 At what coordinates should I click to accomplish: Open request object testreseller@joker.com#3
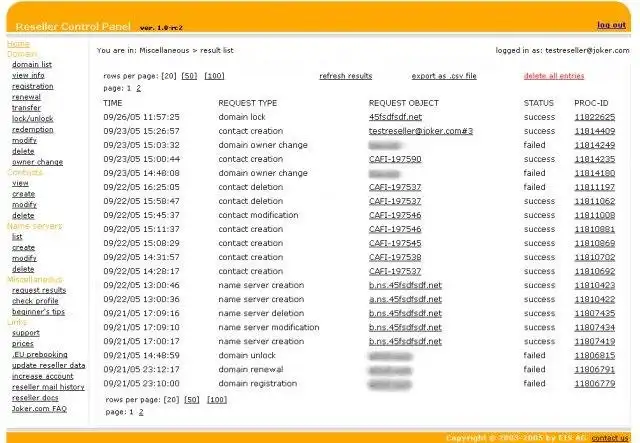pyautogui.click(x=421, y=131)
